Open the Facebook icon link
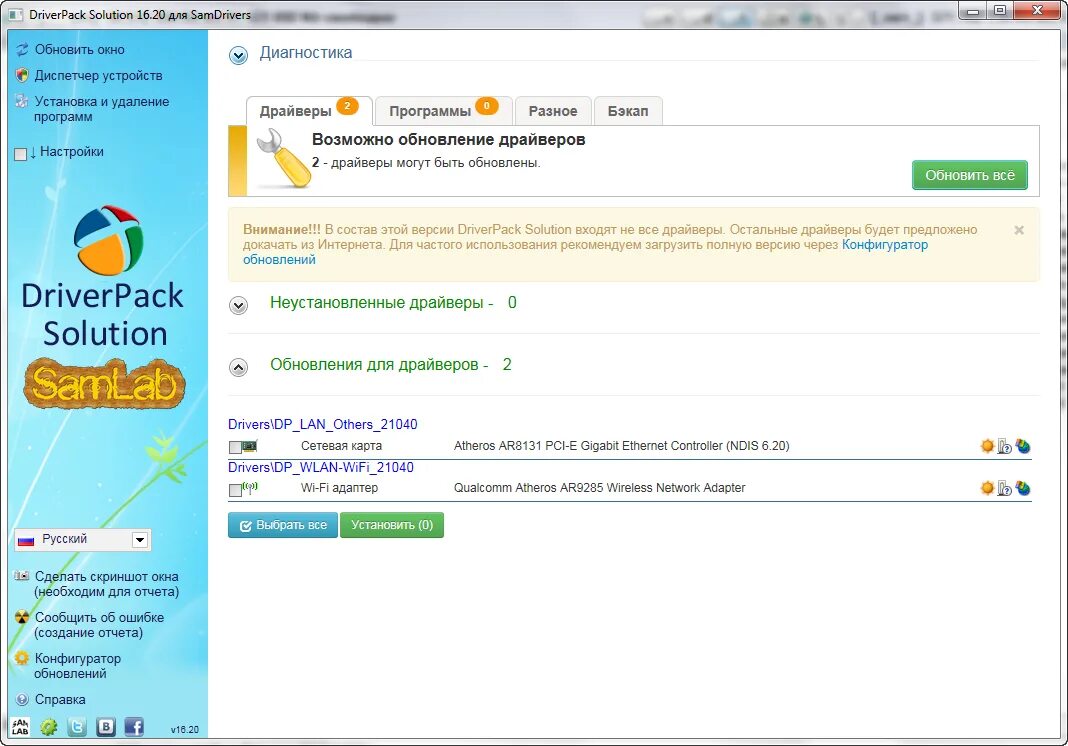Viewport: 1068px width, 746px height. (134, 727)
